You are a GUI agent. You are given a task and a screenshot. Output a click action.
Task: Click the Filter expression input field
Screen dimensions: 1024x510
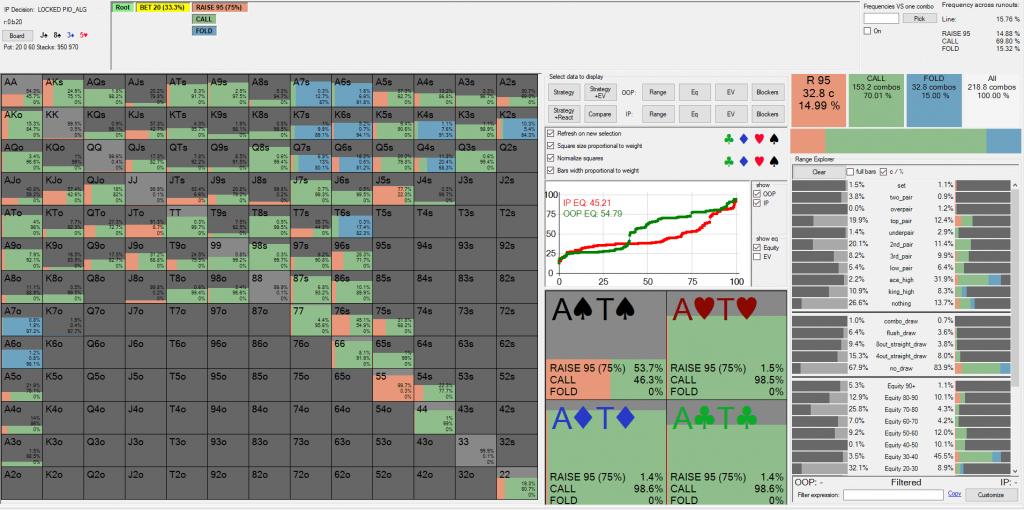[893, 495]
